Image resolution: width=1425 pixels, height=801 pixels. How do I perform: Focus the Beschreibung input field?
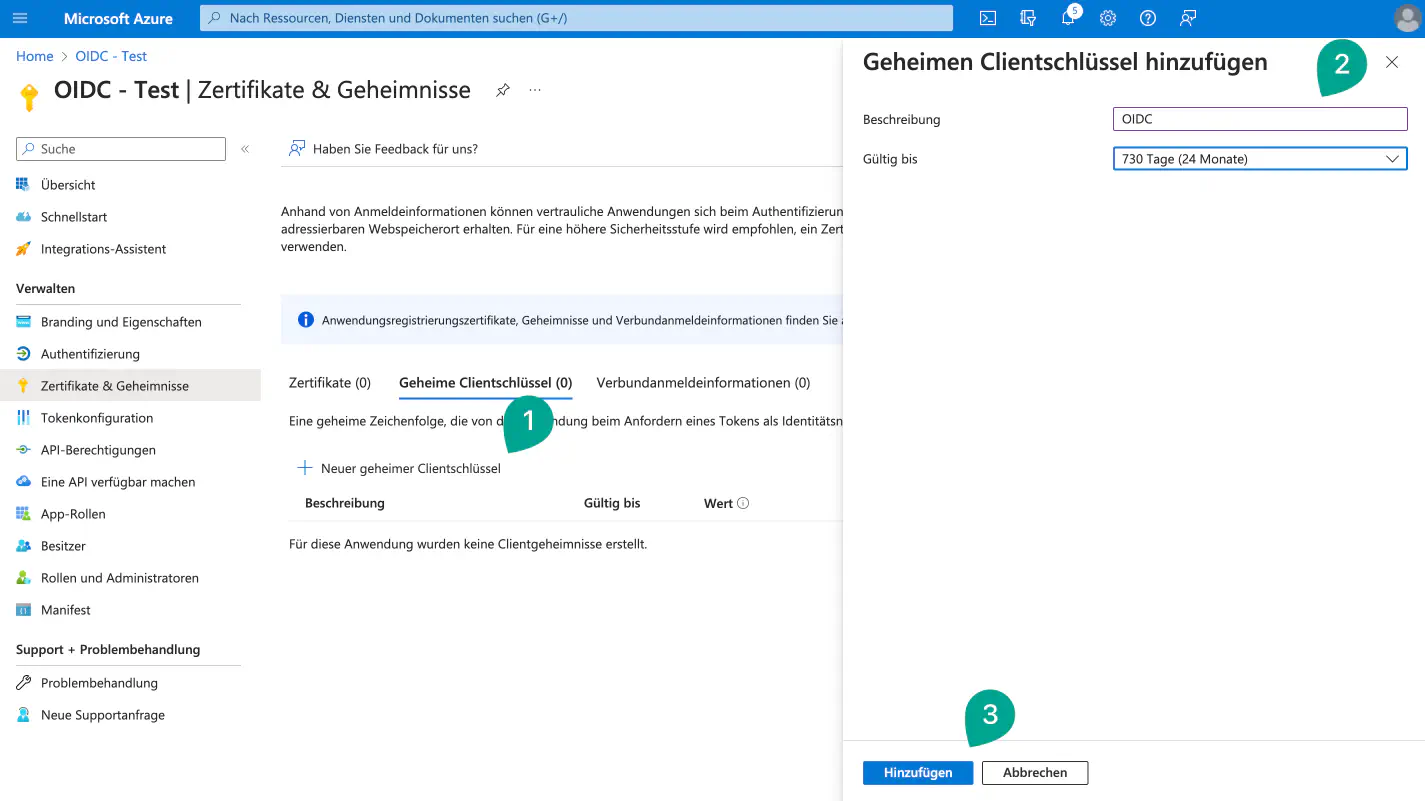click(x=1260, y=119)
